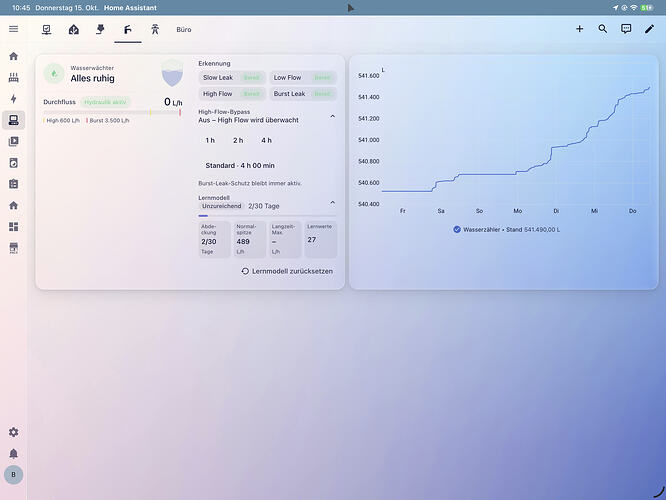666x500 pixels.
Task: Click the shield water level icon
Action: click(172, 73)
